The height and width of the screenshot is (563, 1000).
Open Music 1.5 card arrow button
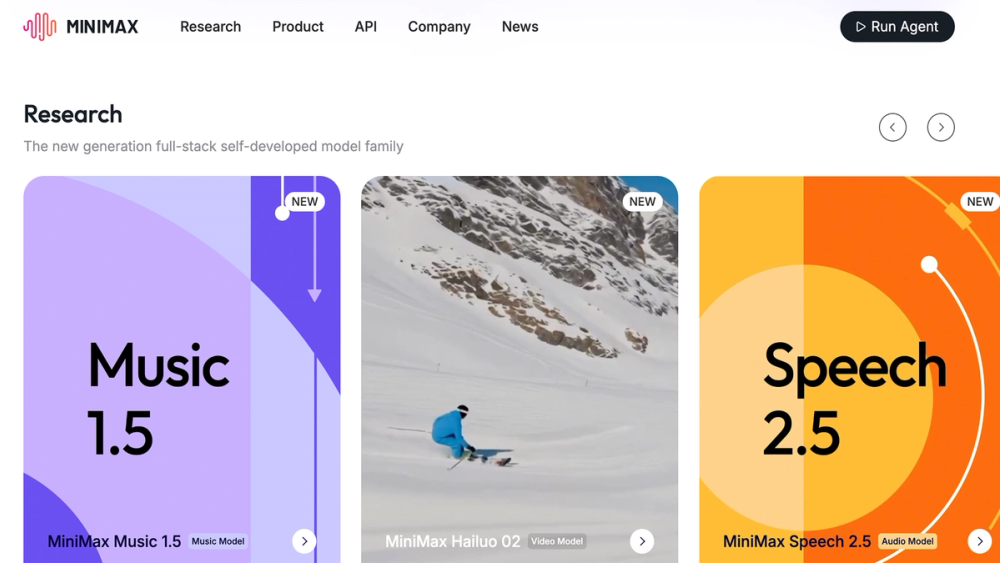[x=304, y=541]
